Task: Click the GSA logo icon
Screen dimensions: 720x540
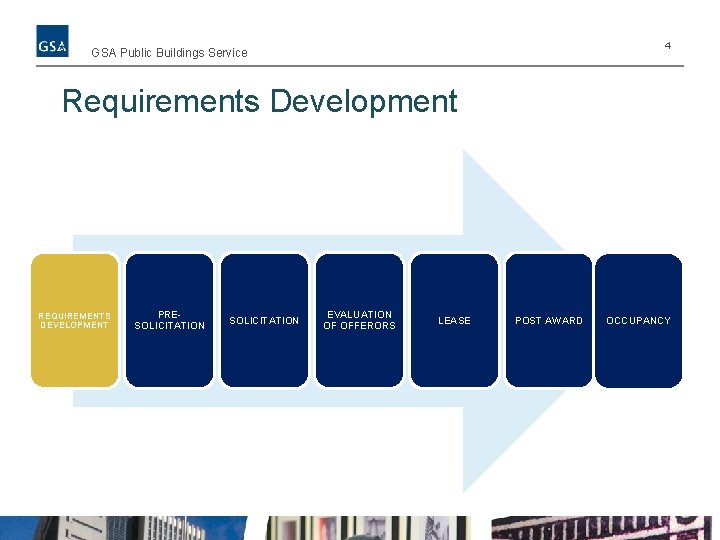Action: coord(52,41)
